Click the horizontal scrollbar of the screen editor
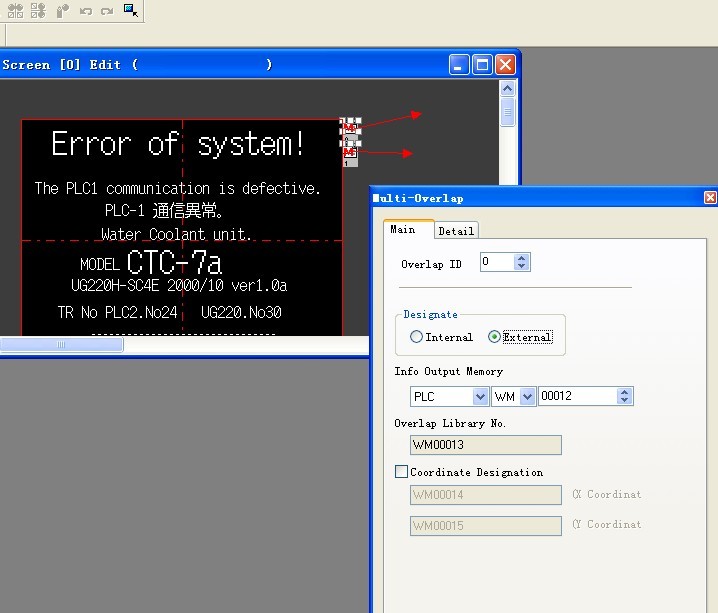Viewport: 718px width, 613px height. pos(62,345)
